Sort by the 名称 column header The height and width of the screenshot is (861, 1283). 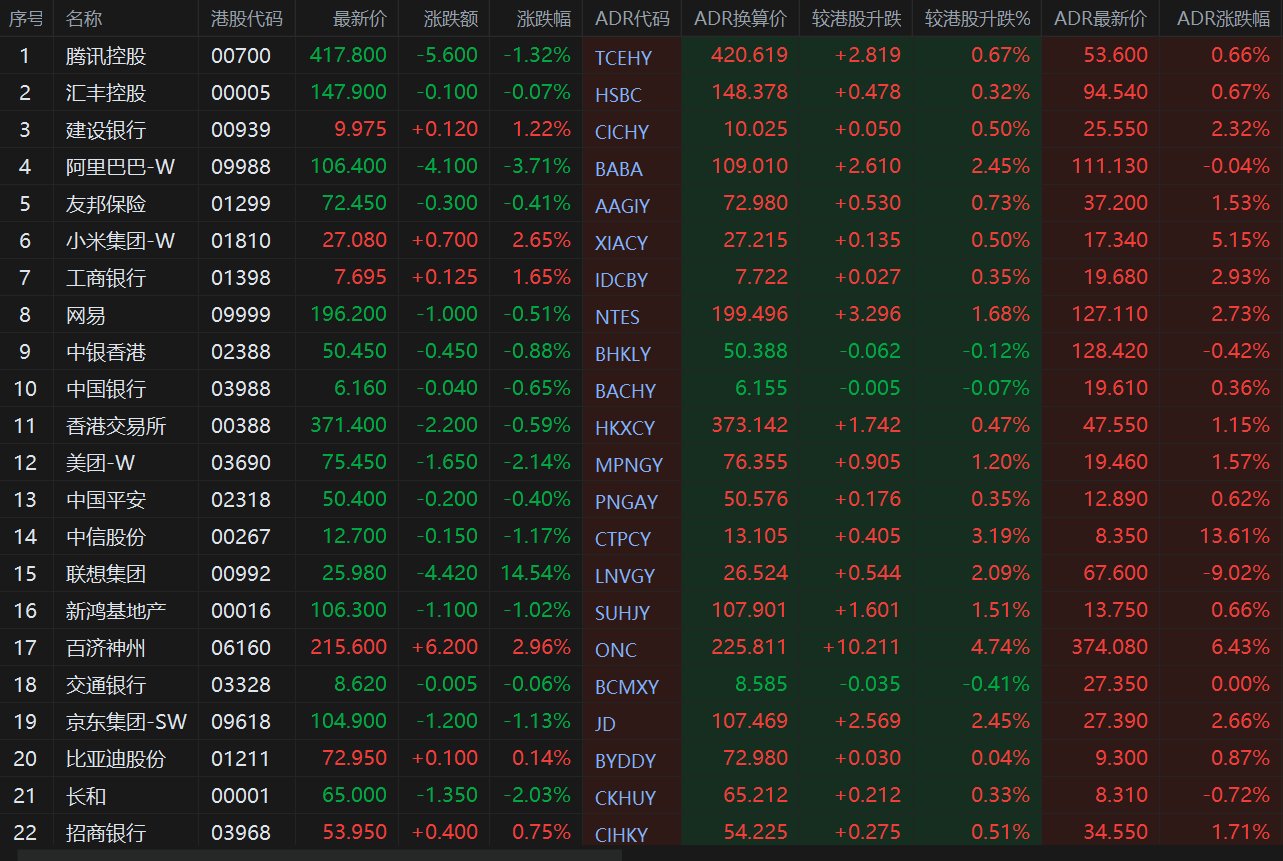pos(84,19)
